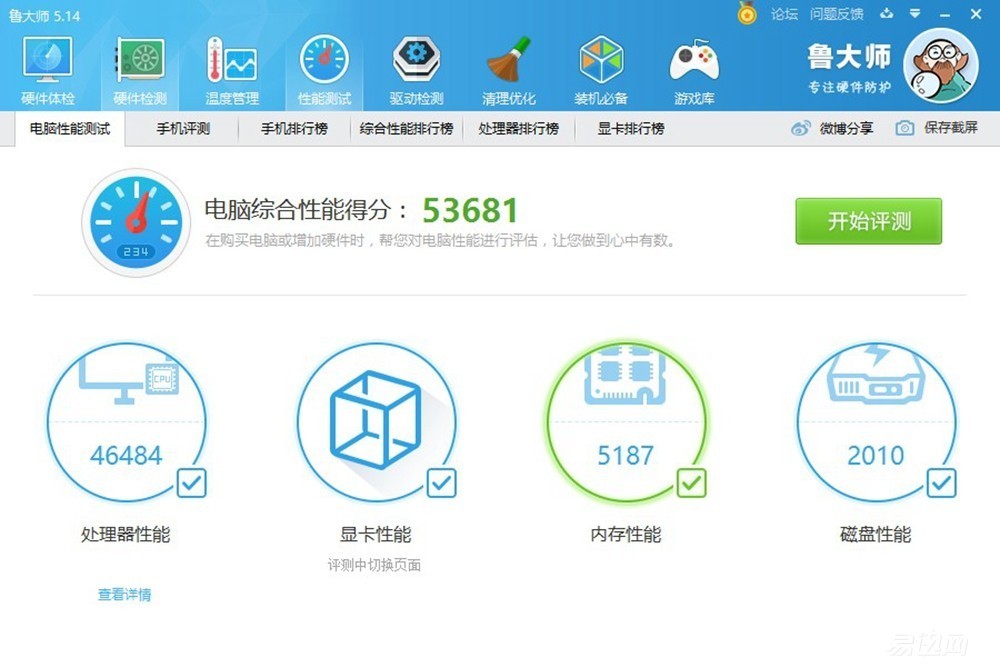Select 性能测试 gauge icon
The height and width of the screenshot is (667, 1000).
(x=324, y=59)
